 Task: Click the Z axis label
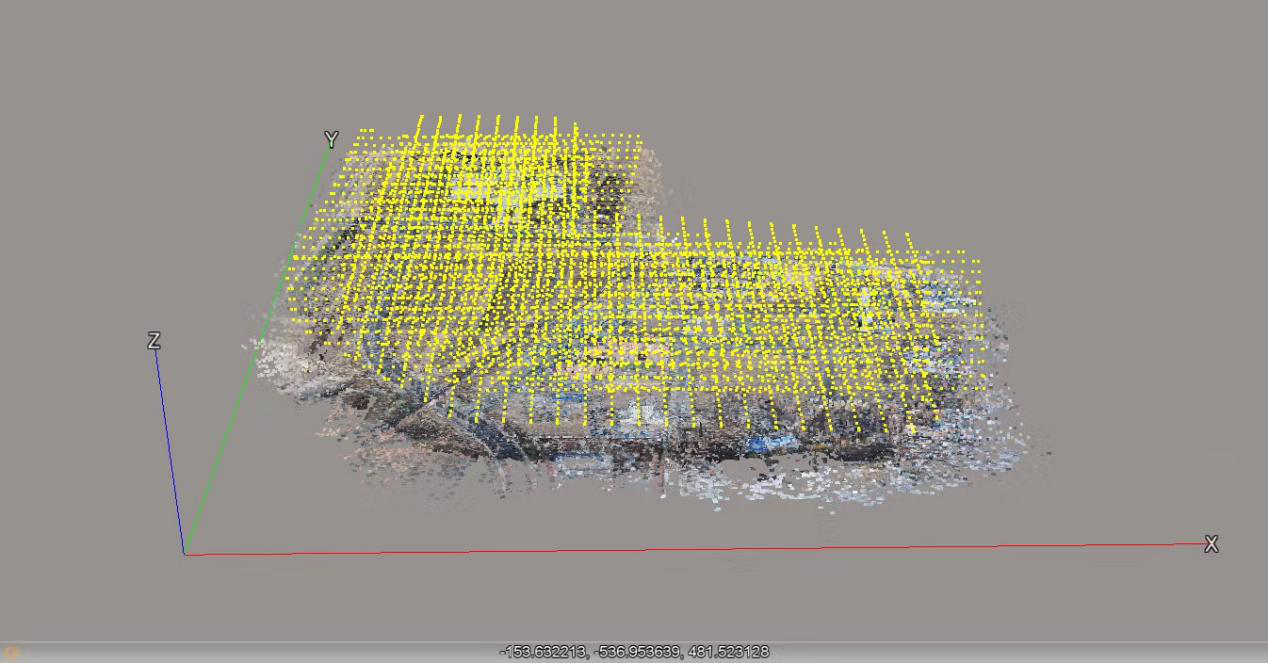153,342
